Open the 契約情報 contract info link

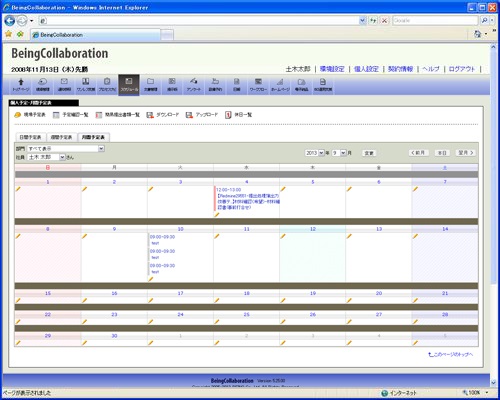coord(400,69)
